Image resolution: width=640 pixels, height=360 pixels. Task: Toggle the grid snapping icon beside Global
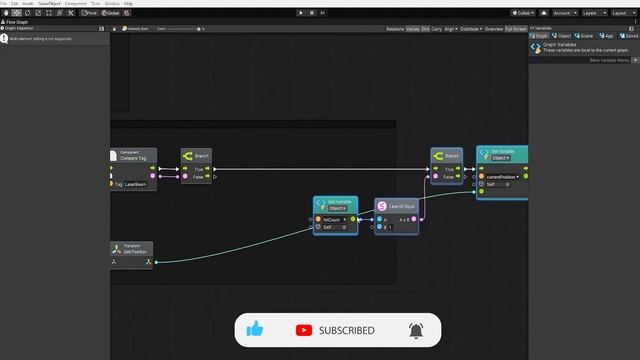pyautogui.click(x=127, y=13)
